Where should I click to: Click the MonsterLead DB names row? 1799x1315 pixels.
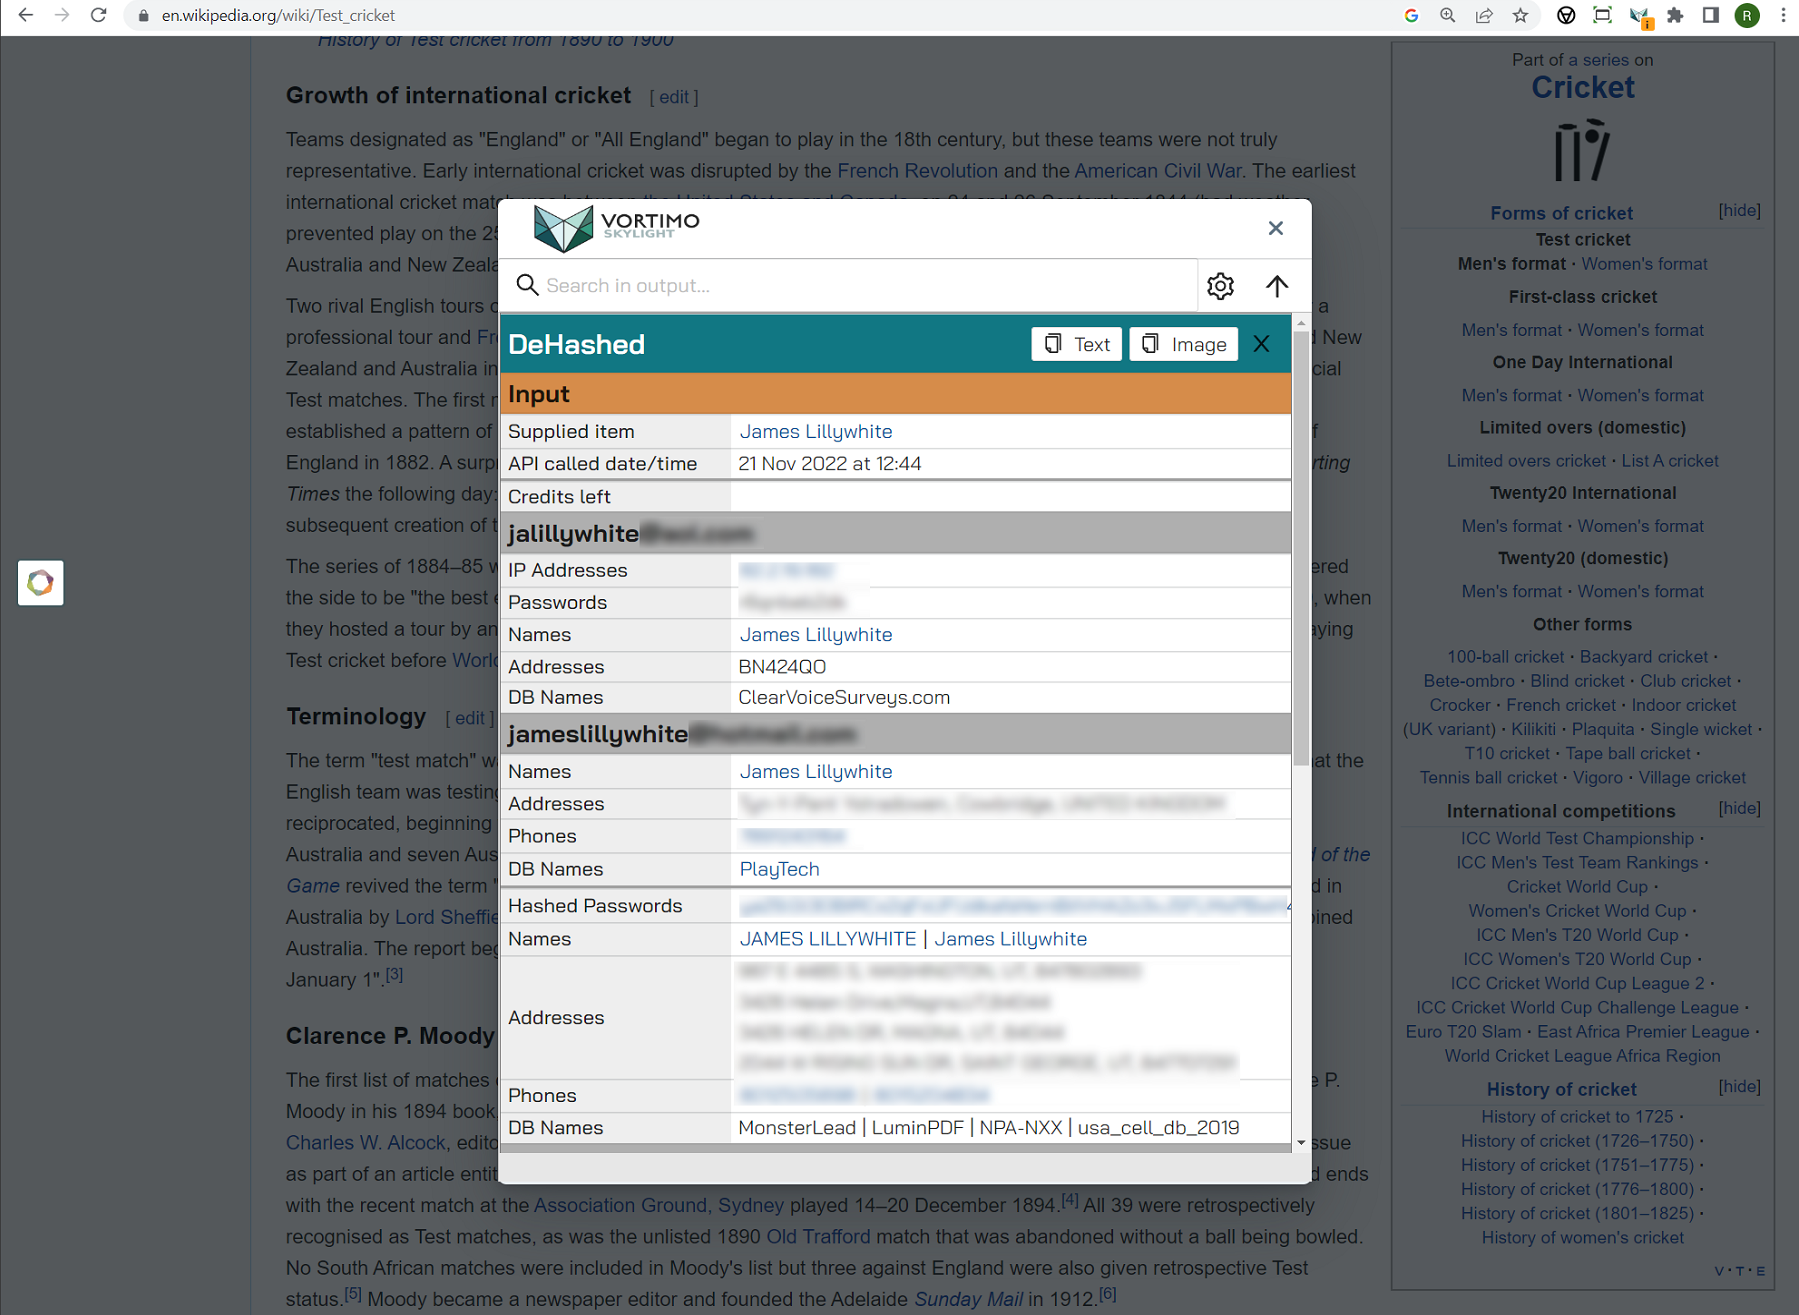pos(895,1127)
